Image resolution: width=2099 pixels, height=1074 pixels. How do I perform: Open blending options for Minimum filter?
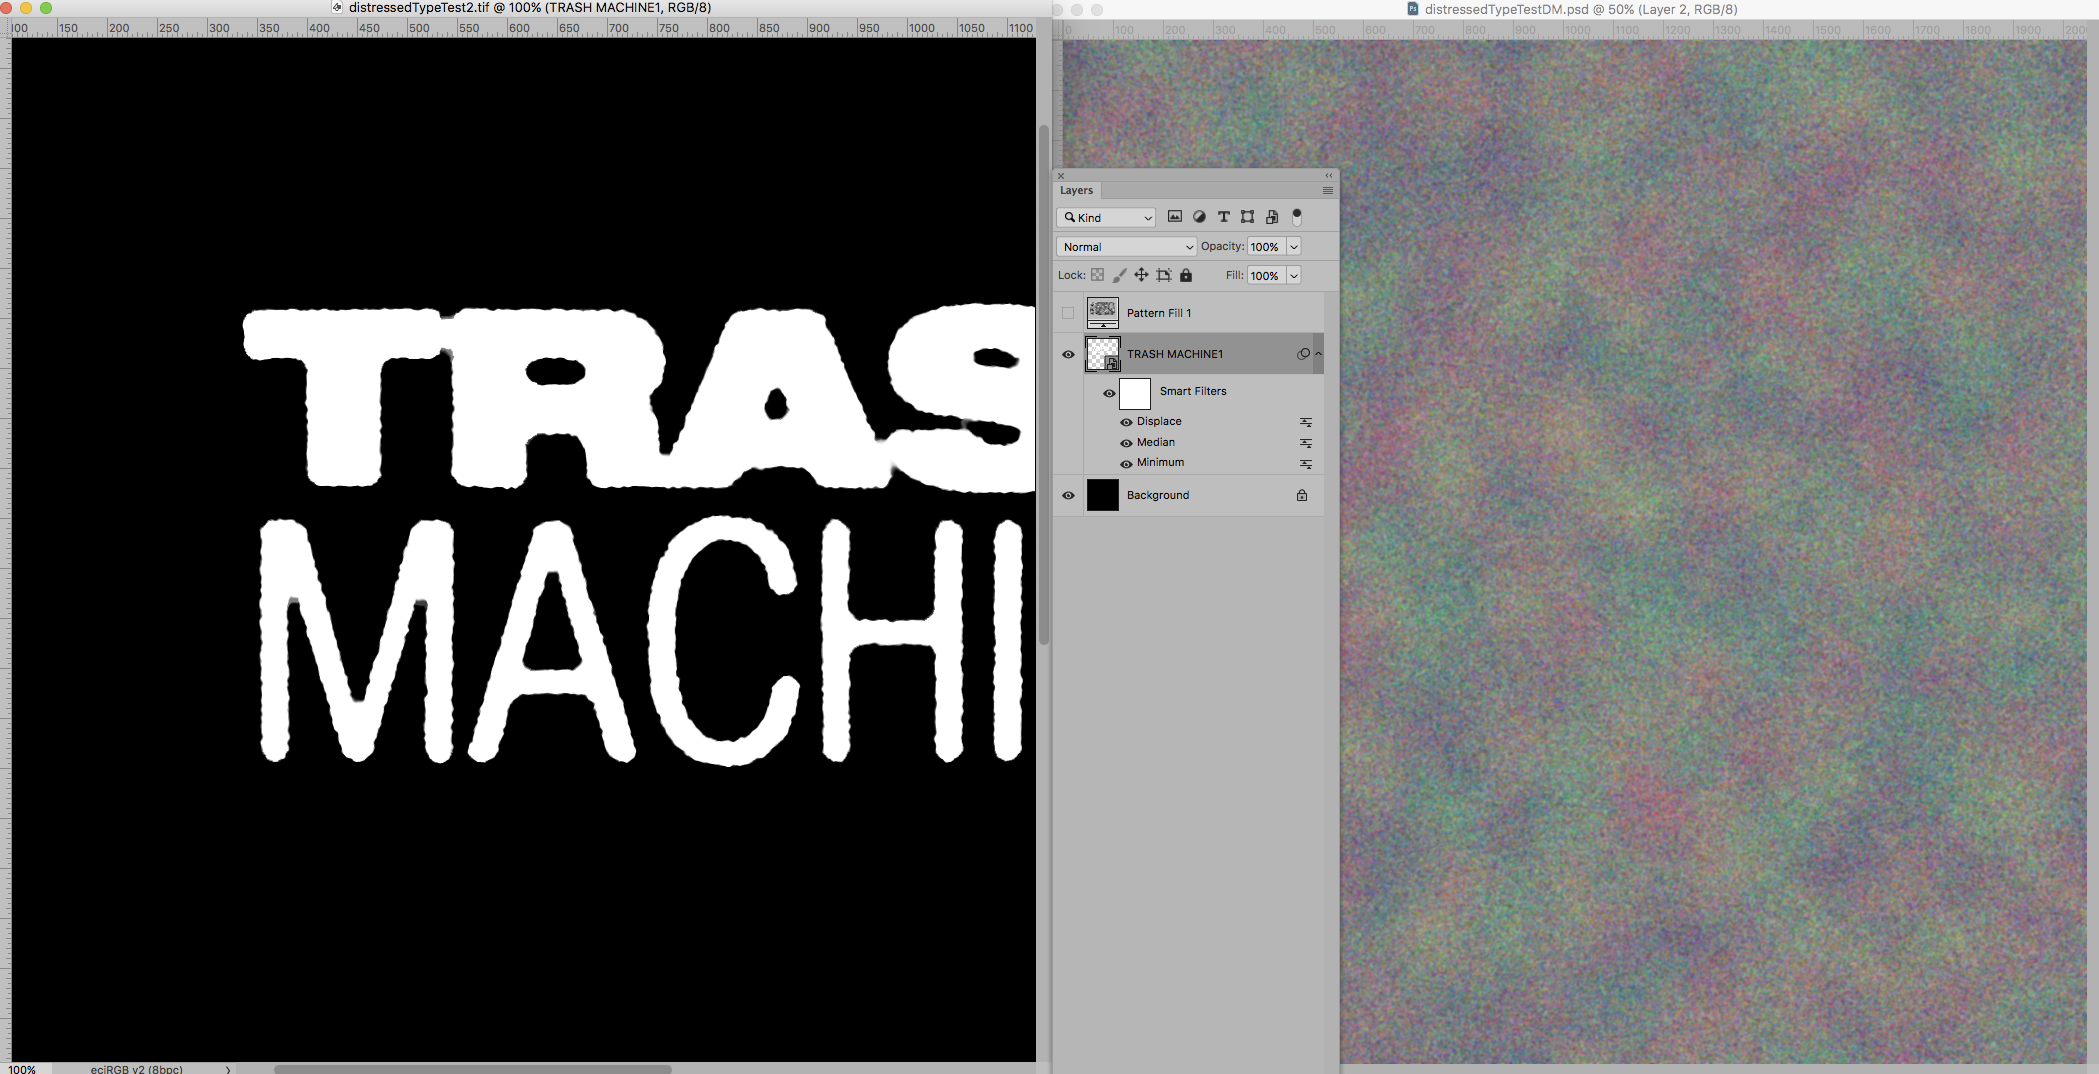(1306, 464)
